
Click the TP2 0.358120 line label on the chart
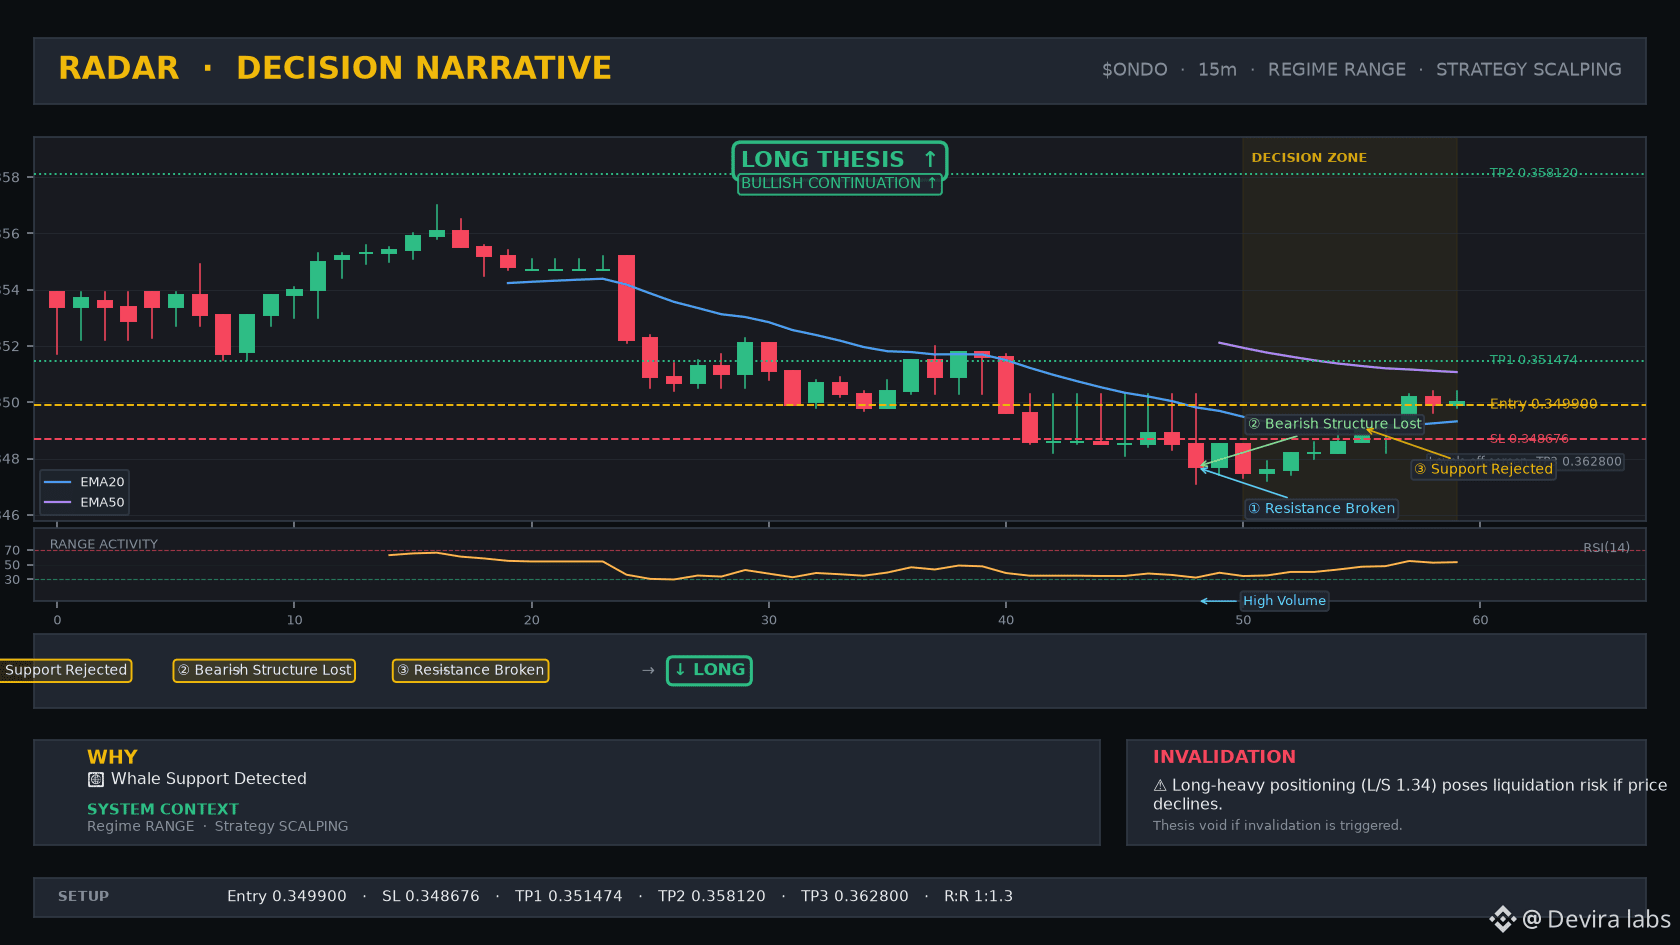click(1533, 173)
